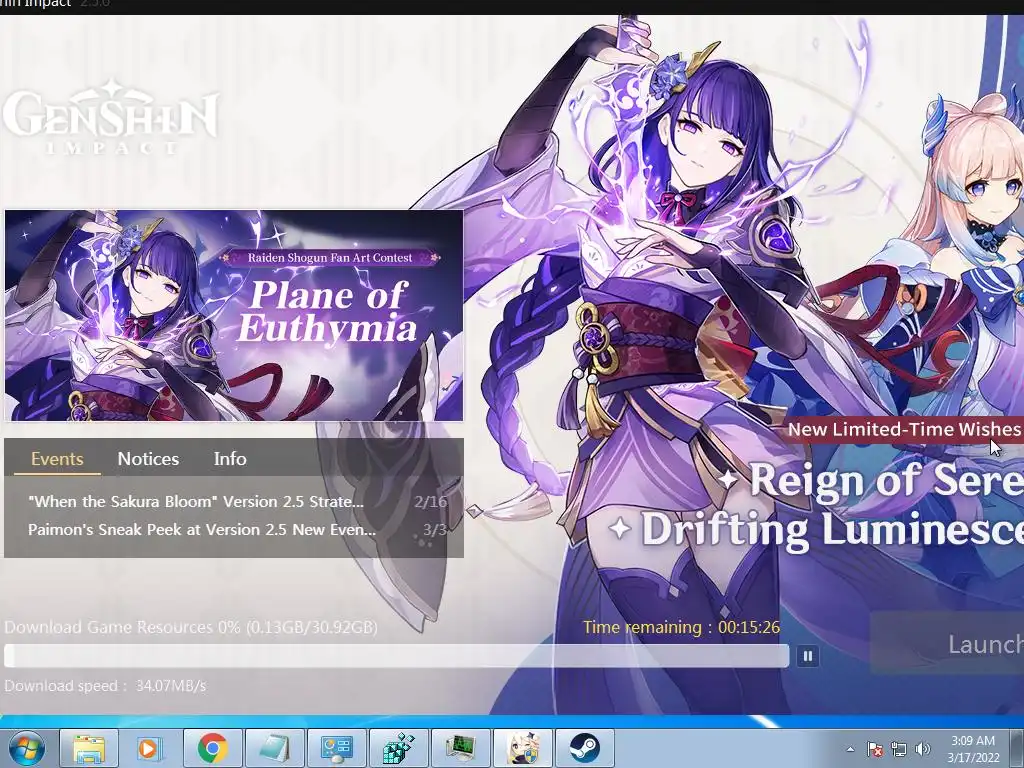This screenshot has height=768, width=1024.
Task: Click the Drifting Luminescence banner title
Action: [x=832, y=529]
